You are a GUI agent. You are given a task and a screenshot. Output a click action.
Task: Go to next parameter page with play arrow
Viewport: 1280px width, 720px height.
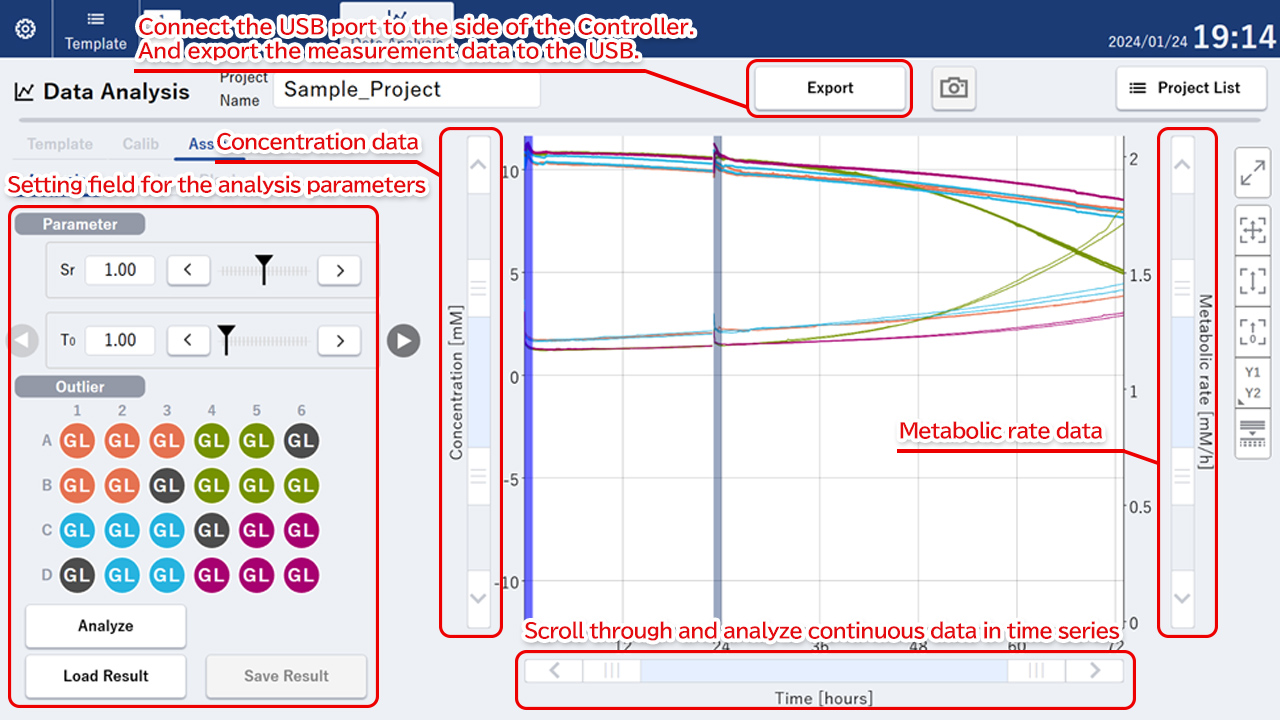pyautogui.click(x=403, y=341)
